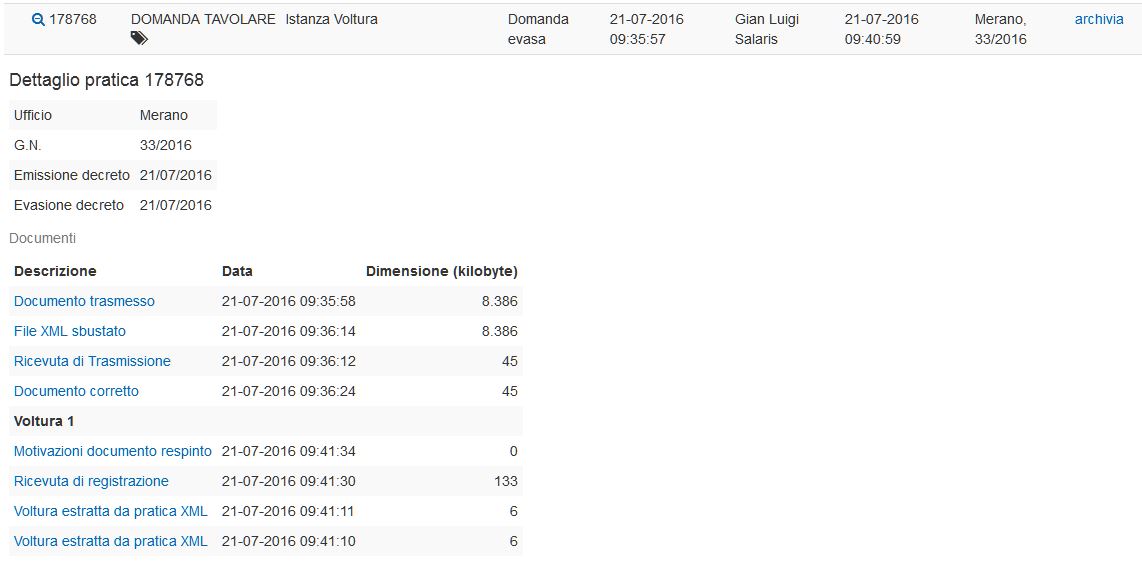Open the Documento trasmesso link
The height and width of the screenshot is (562, 1142).
[84, 301]
